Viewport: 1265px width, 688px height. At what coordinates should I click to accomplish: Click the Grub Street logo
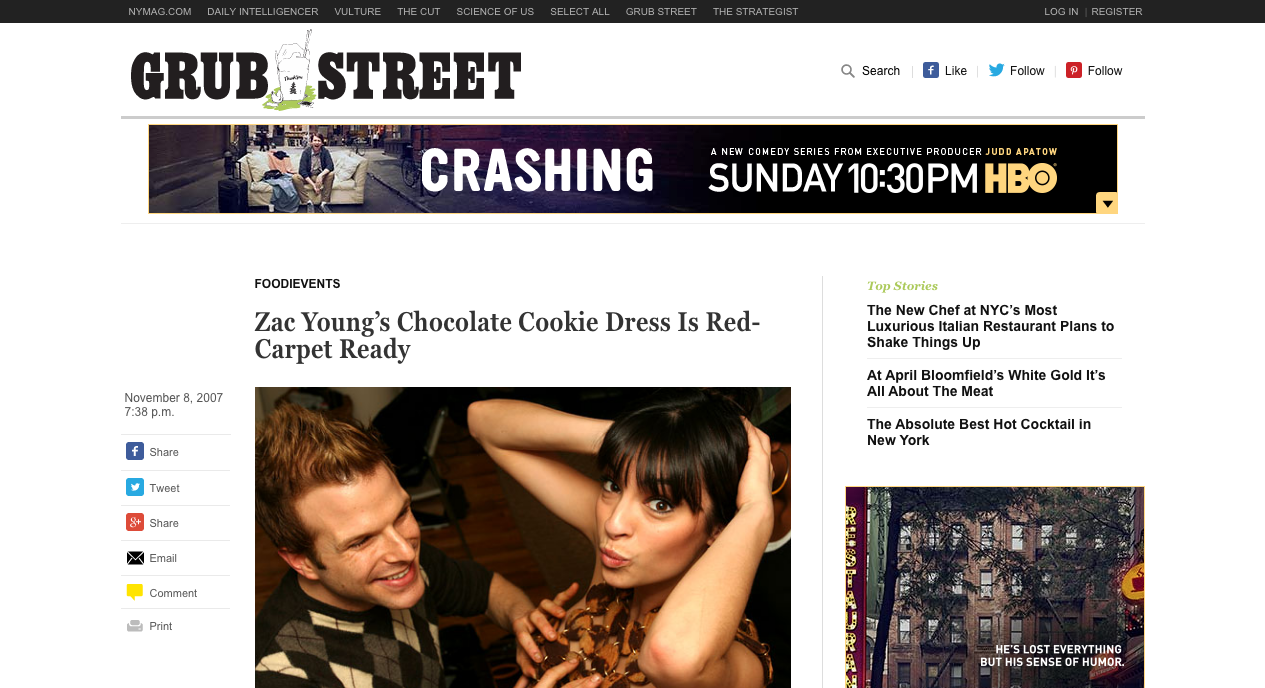326,70
